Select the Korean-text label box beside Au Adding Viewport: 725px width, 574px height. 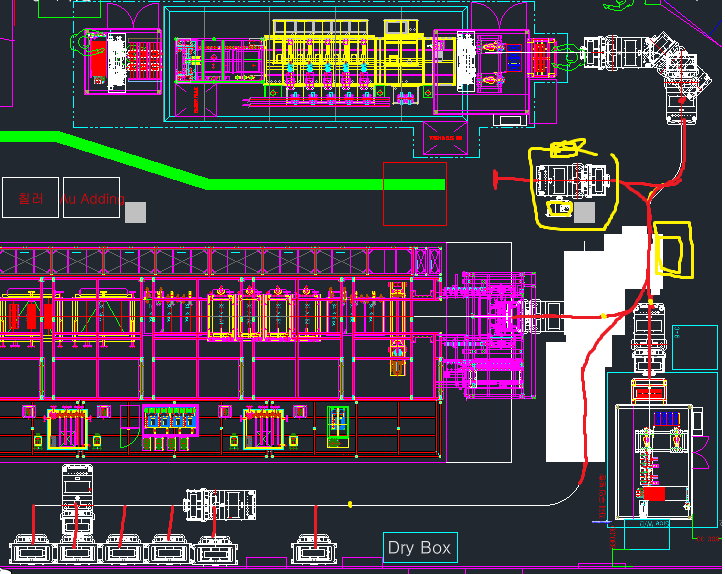29,198
